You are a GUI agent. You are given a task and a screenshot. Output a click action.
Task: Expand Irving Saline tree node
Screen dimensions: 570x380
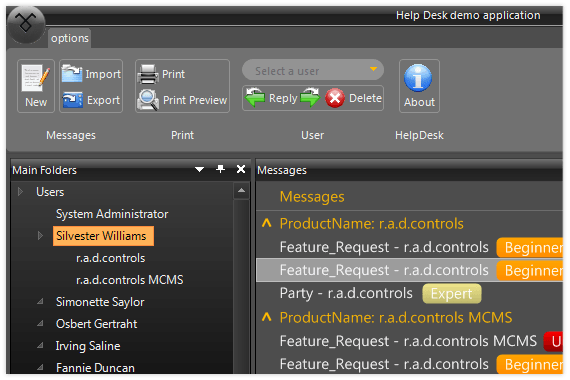click(x=40, y=345)
